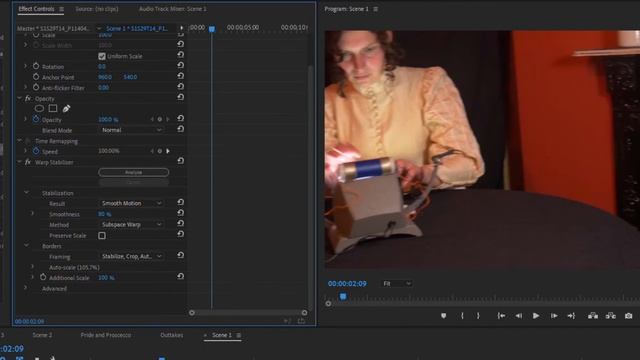Click the Analyze button in Warp Stabilizer
640x360 pixels.
point(133,172)
